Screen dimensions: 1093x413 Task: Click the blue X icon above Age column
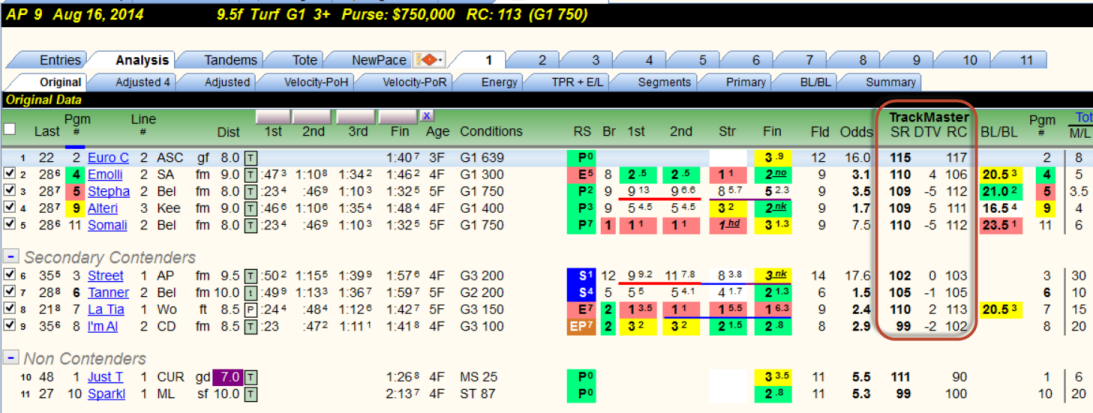[x=427, y=116]
